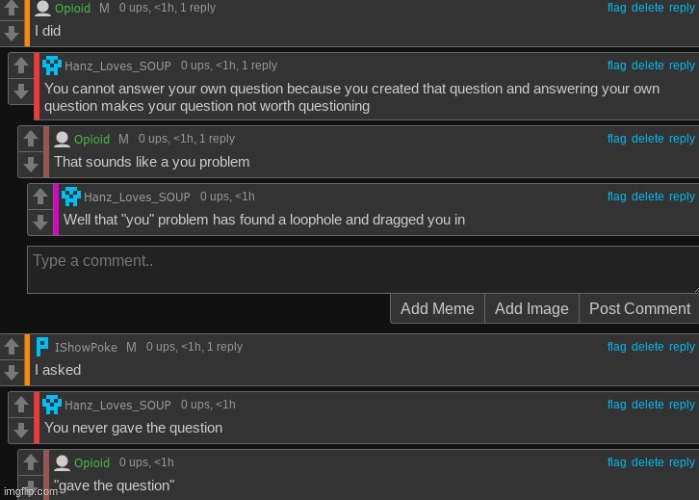The height and width of the screenshot is (500, 699).
Task: Upvote IShowPoke's "I asked" comment
Action: click(x=11, y=347)
